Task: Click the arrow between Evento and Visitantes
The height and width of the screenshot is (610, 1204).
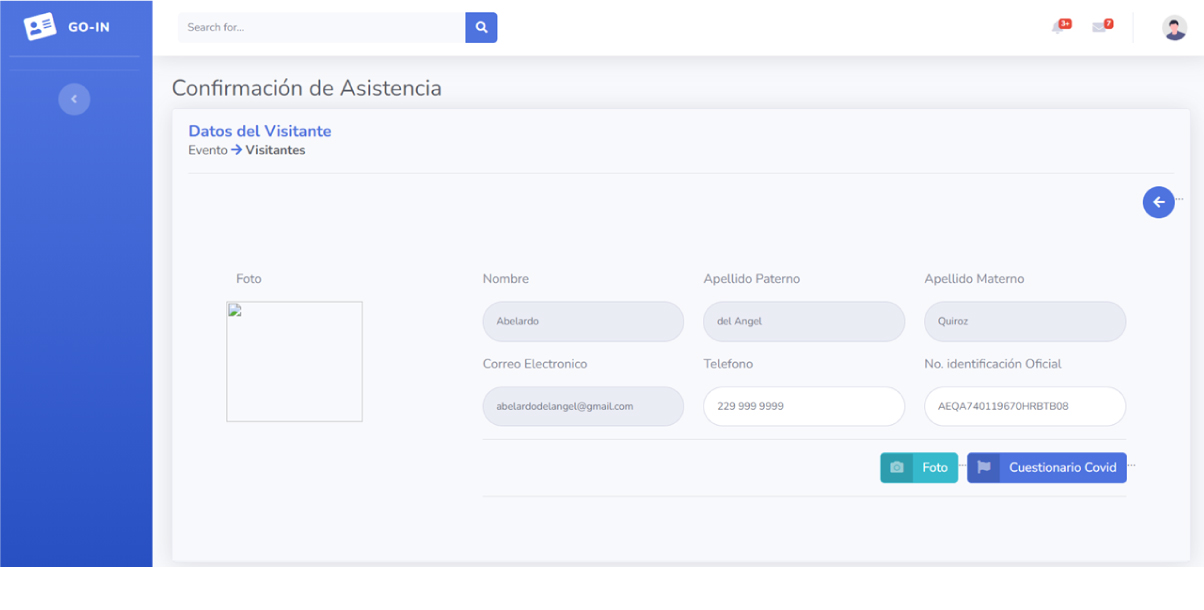Action: click(x=237, y=150)
